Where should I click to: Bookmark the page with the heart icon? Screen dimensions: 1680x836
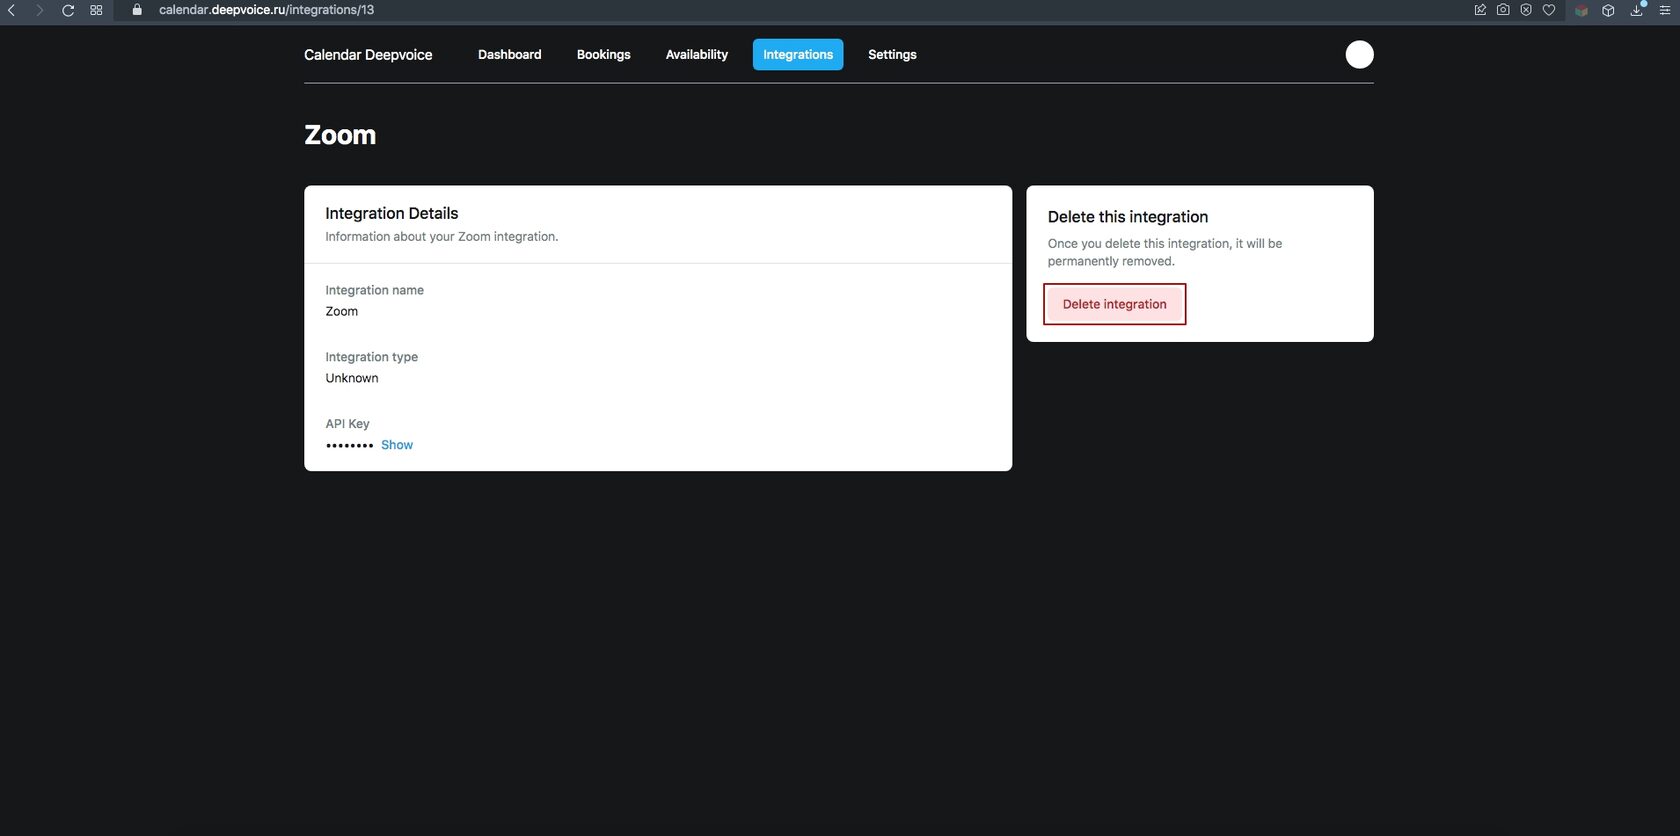(1549, 10)
